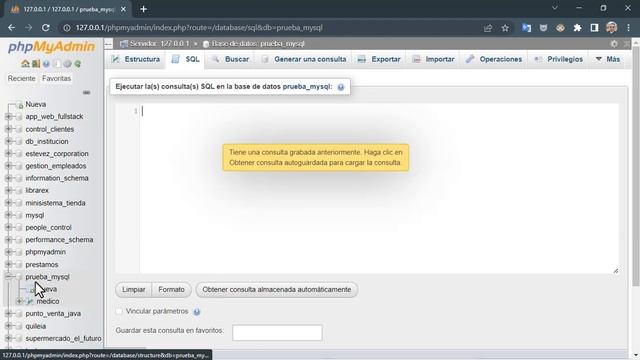Click the SQL help question mark icon

pos(341,87)
